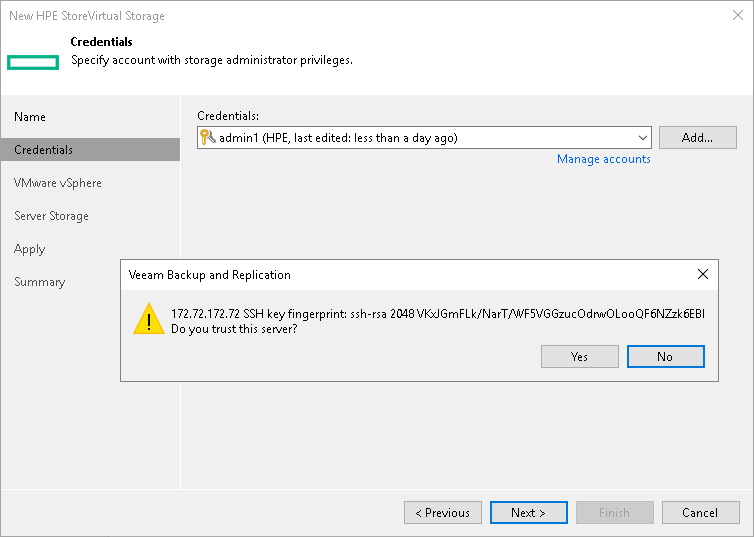
Task: Click the green HPE logo icon
Action: coord(33,62)
